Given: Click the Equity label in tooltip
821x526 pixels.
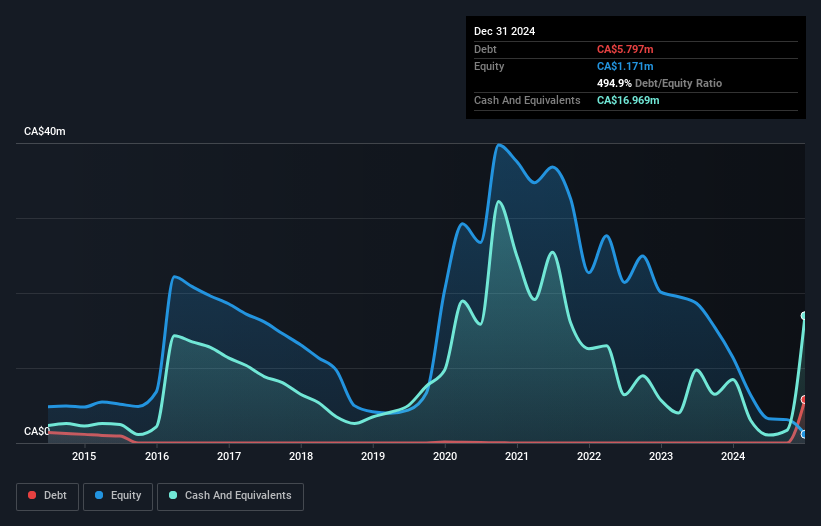Looking at the screenshot, I should 489,66.
